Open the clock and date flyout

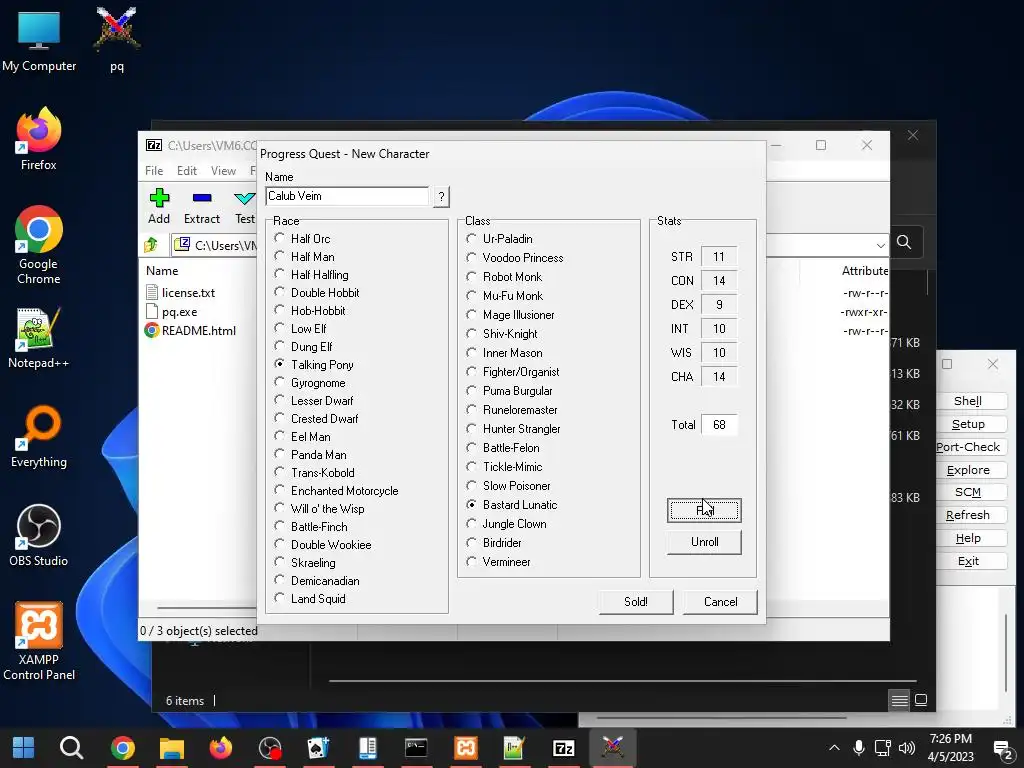click(x=951, y=748)
